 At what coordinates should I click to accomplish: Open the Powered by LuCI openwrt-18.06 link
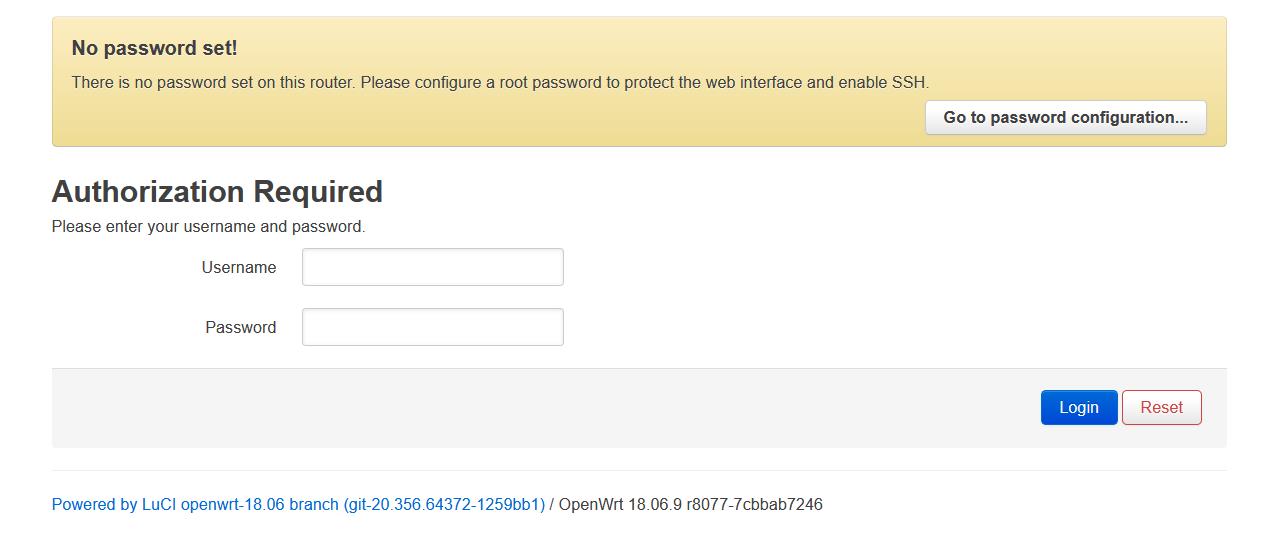click(x=298, y=505)
